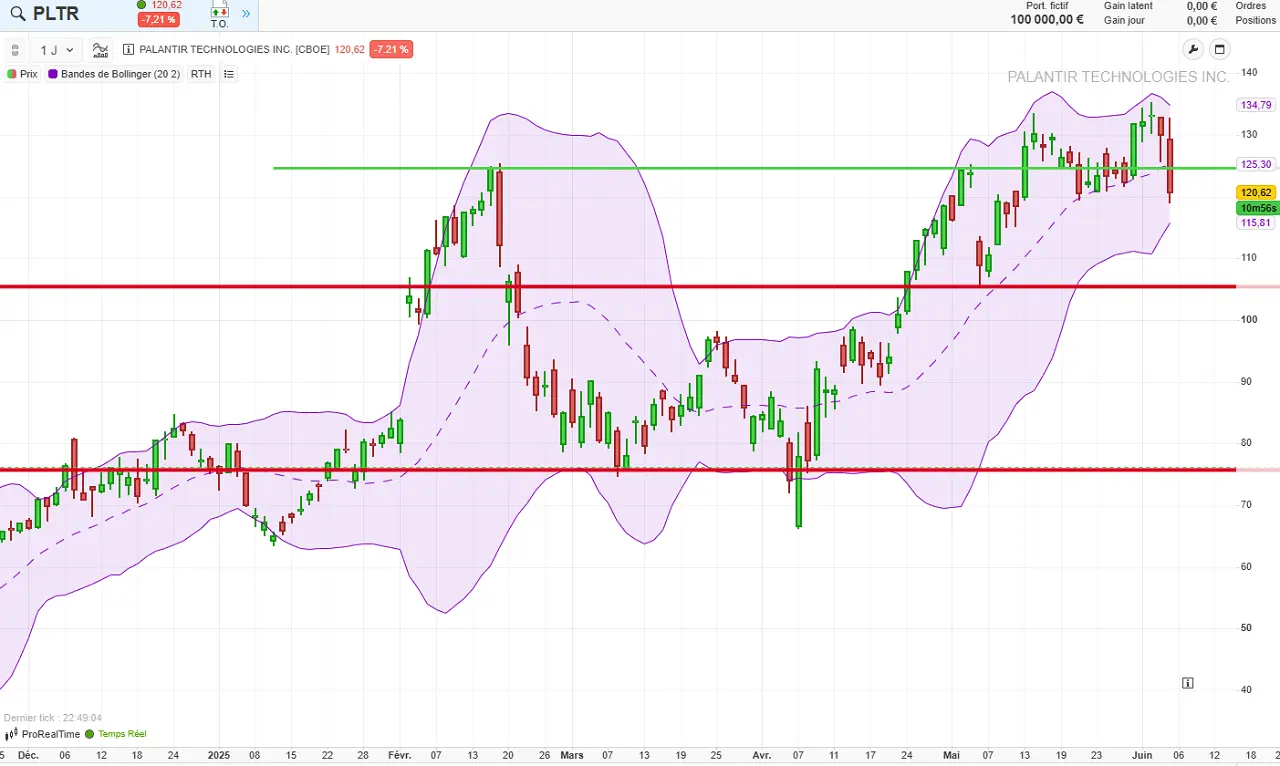
Task: Open the 1 J timeframe dropdown
Action: click(x=56, y=50)
